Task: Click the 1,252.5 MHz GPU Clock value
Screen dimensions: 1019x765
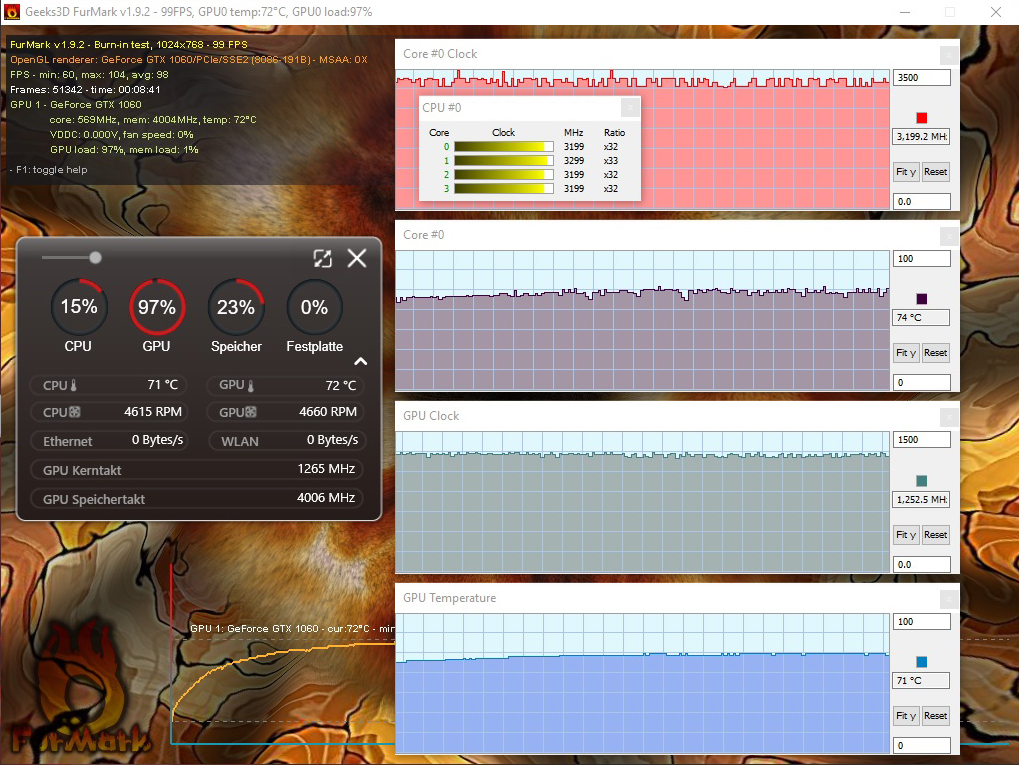Action: click(x=922, y=499)
